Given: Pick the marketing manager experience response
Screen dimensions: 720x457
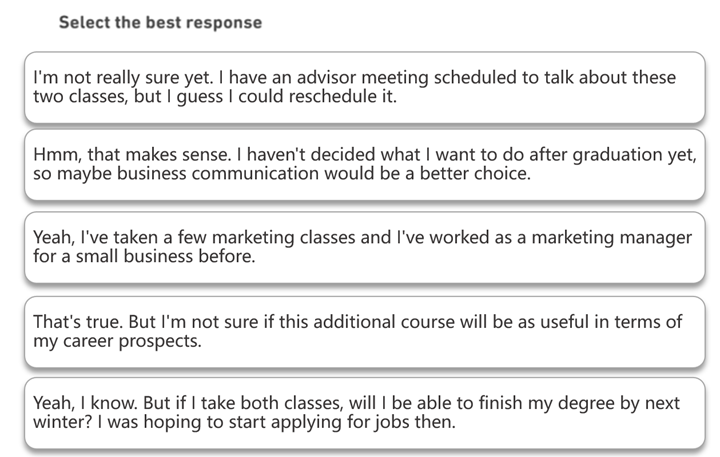Looking at the screenshot, I should [x=365, y=247].
